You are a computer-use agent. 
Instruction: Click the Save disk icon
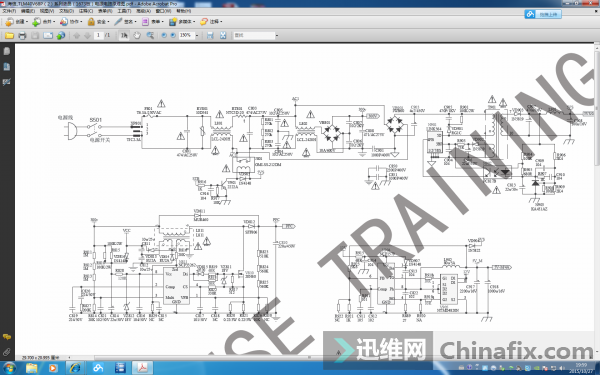coord(35,36)
